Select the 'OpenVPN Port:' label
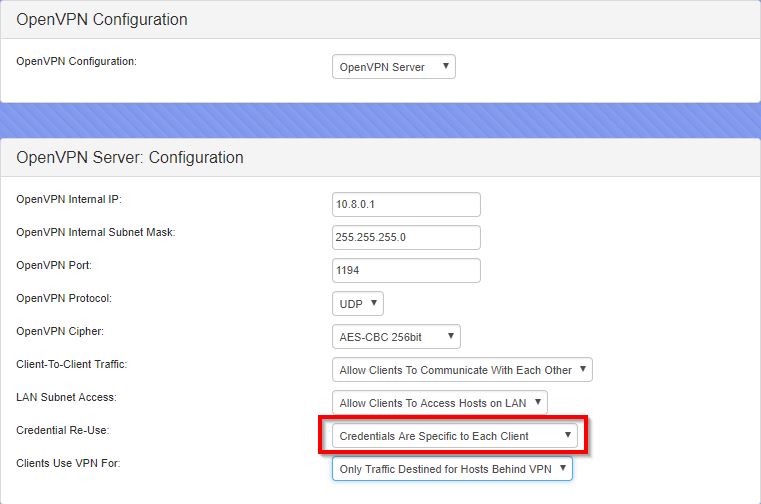 pyautogui.click(x=54, y=265)
